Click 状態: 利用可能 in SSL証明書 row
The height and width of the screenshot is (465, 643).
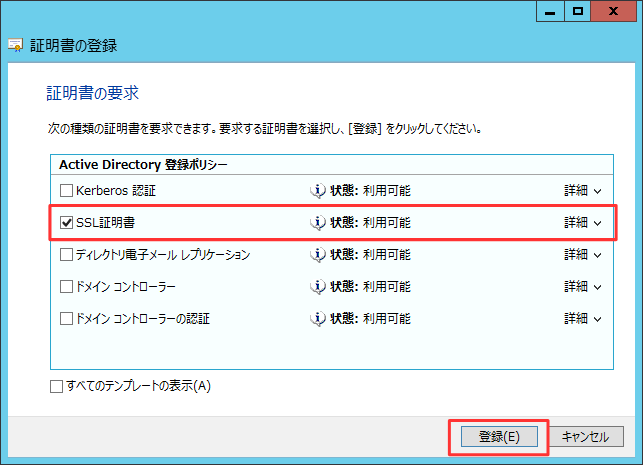(x=370, y=223)
